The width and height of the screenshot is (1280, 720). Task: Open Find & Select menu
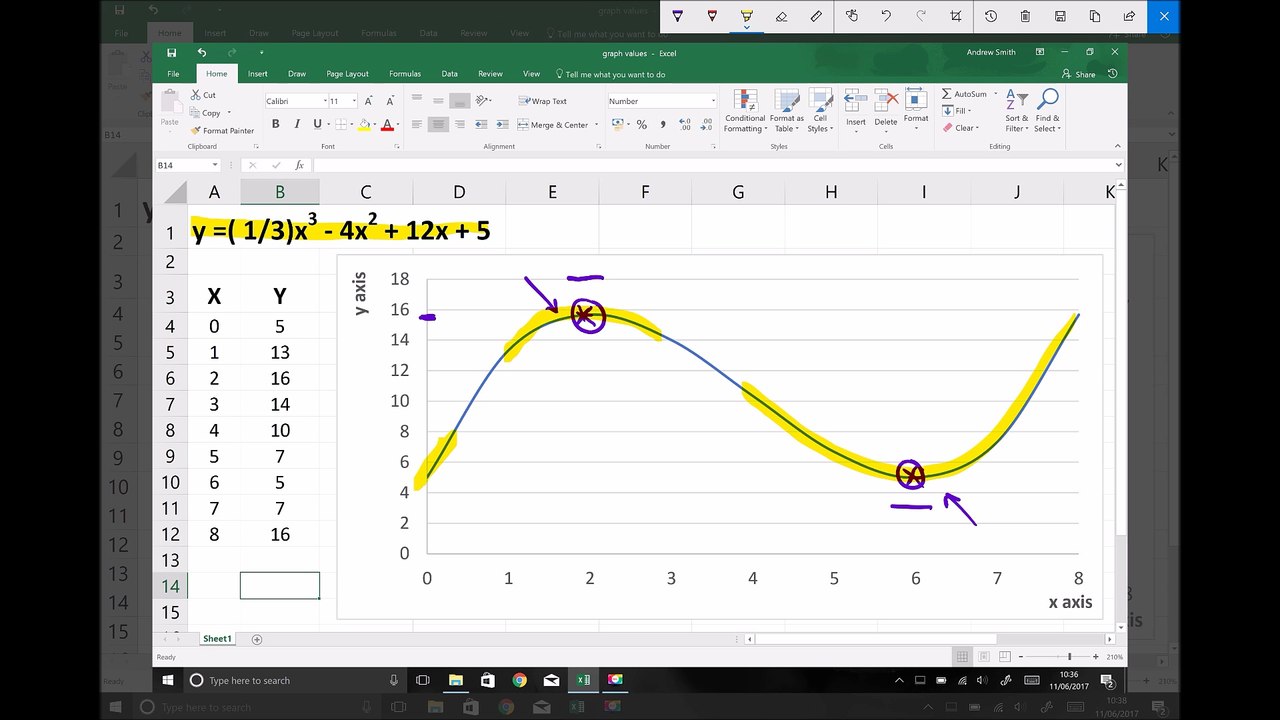[x=1047, y=111]
